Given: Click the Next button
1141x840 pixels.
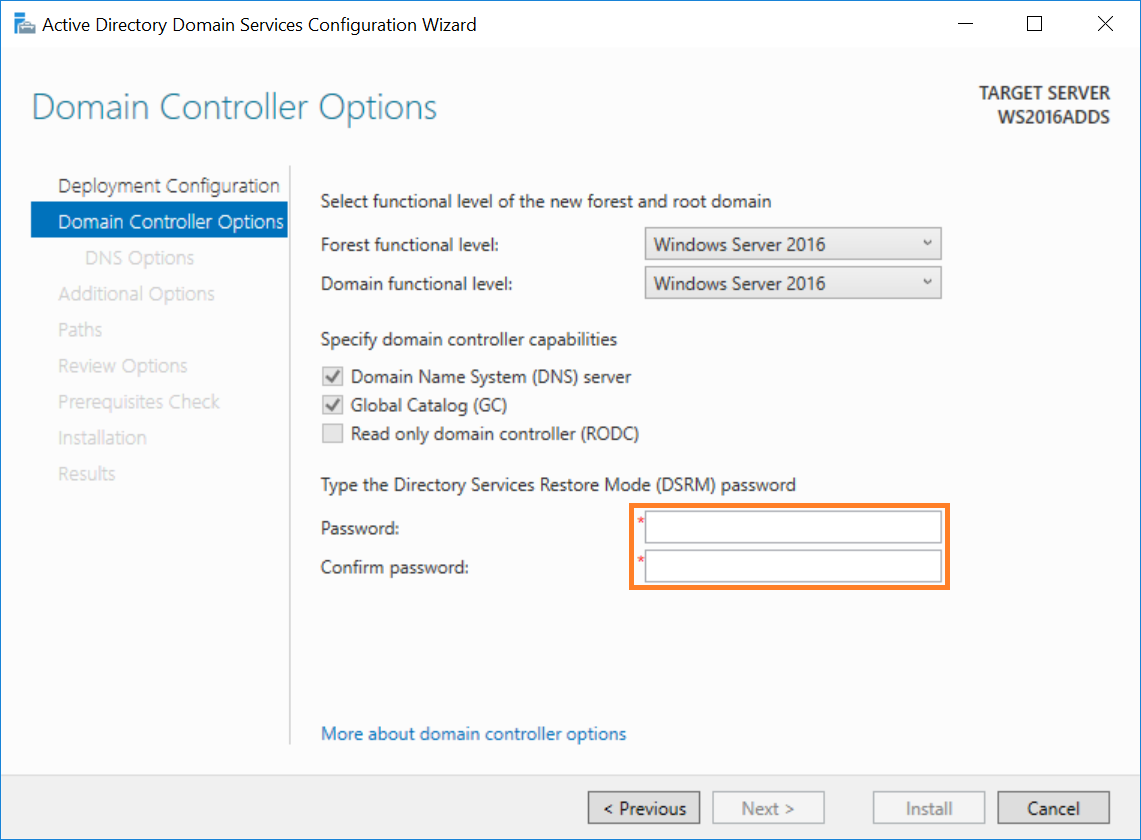Looking at the screenshot, I should click(768, 808).
